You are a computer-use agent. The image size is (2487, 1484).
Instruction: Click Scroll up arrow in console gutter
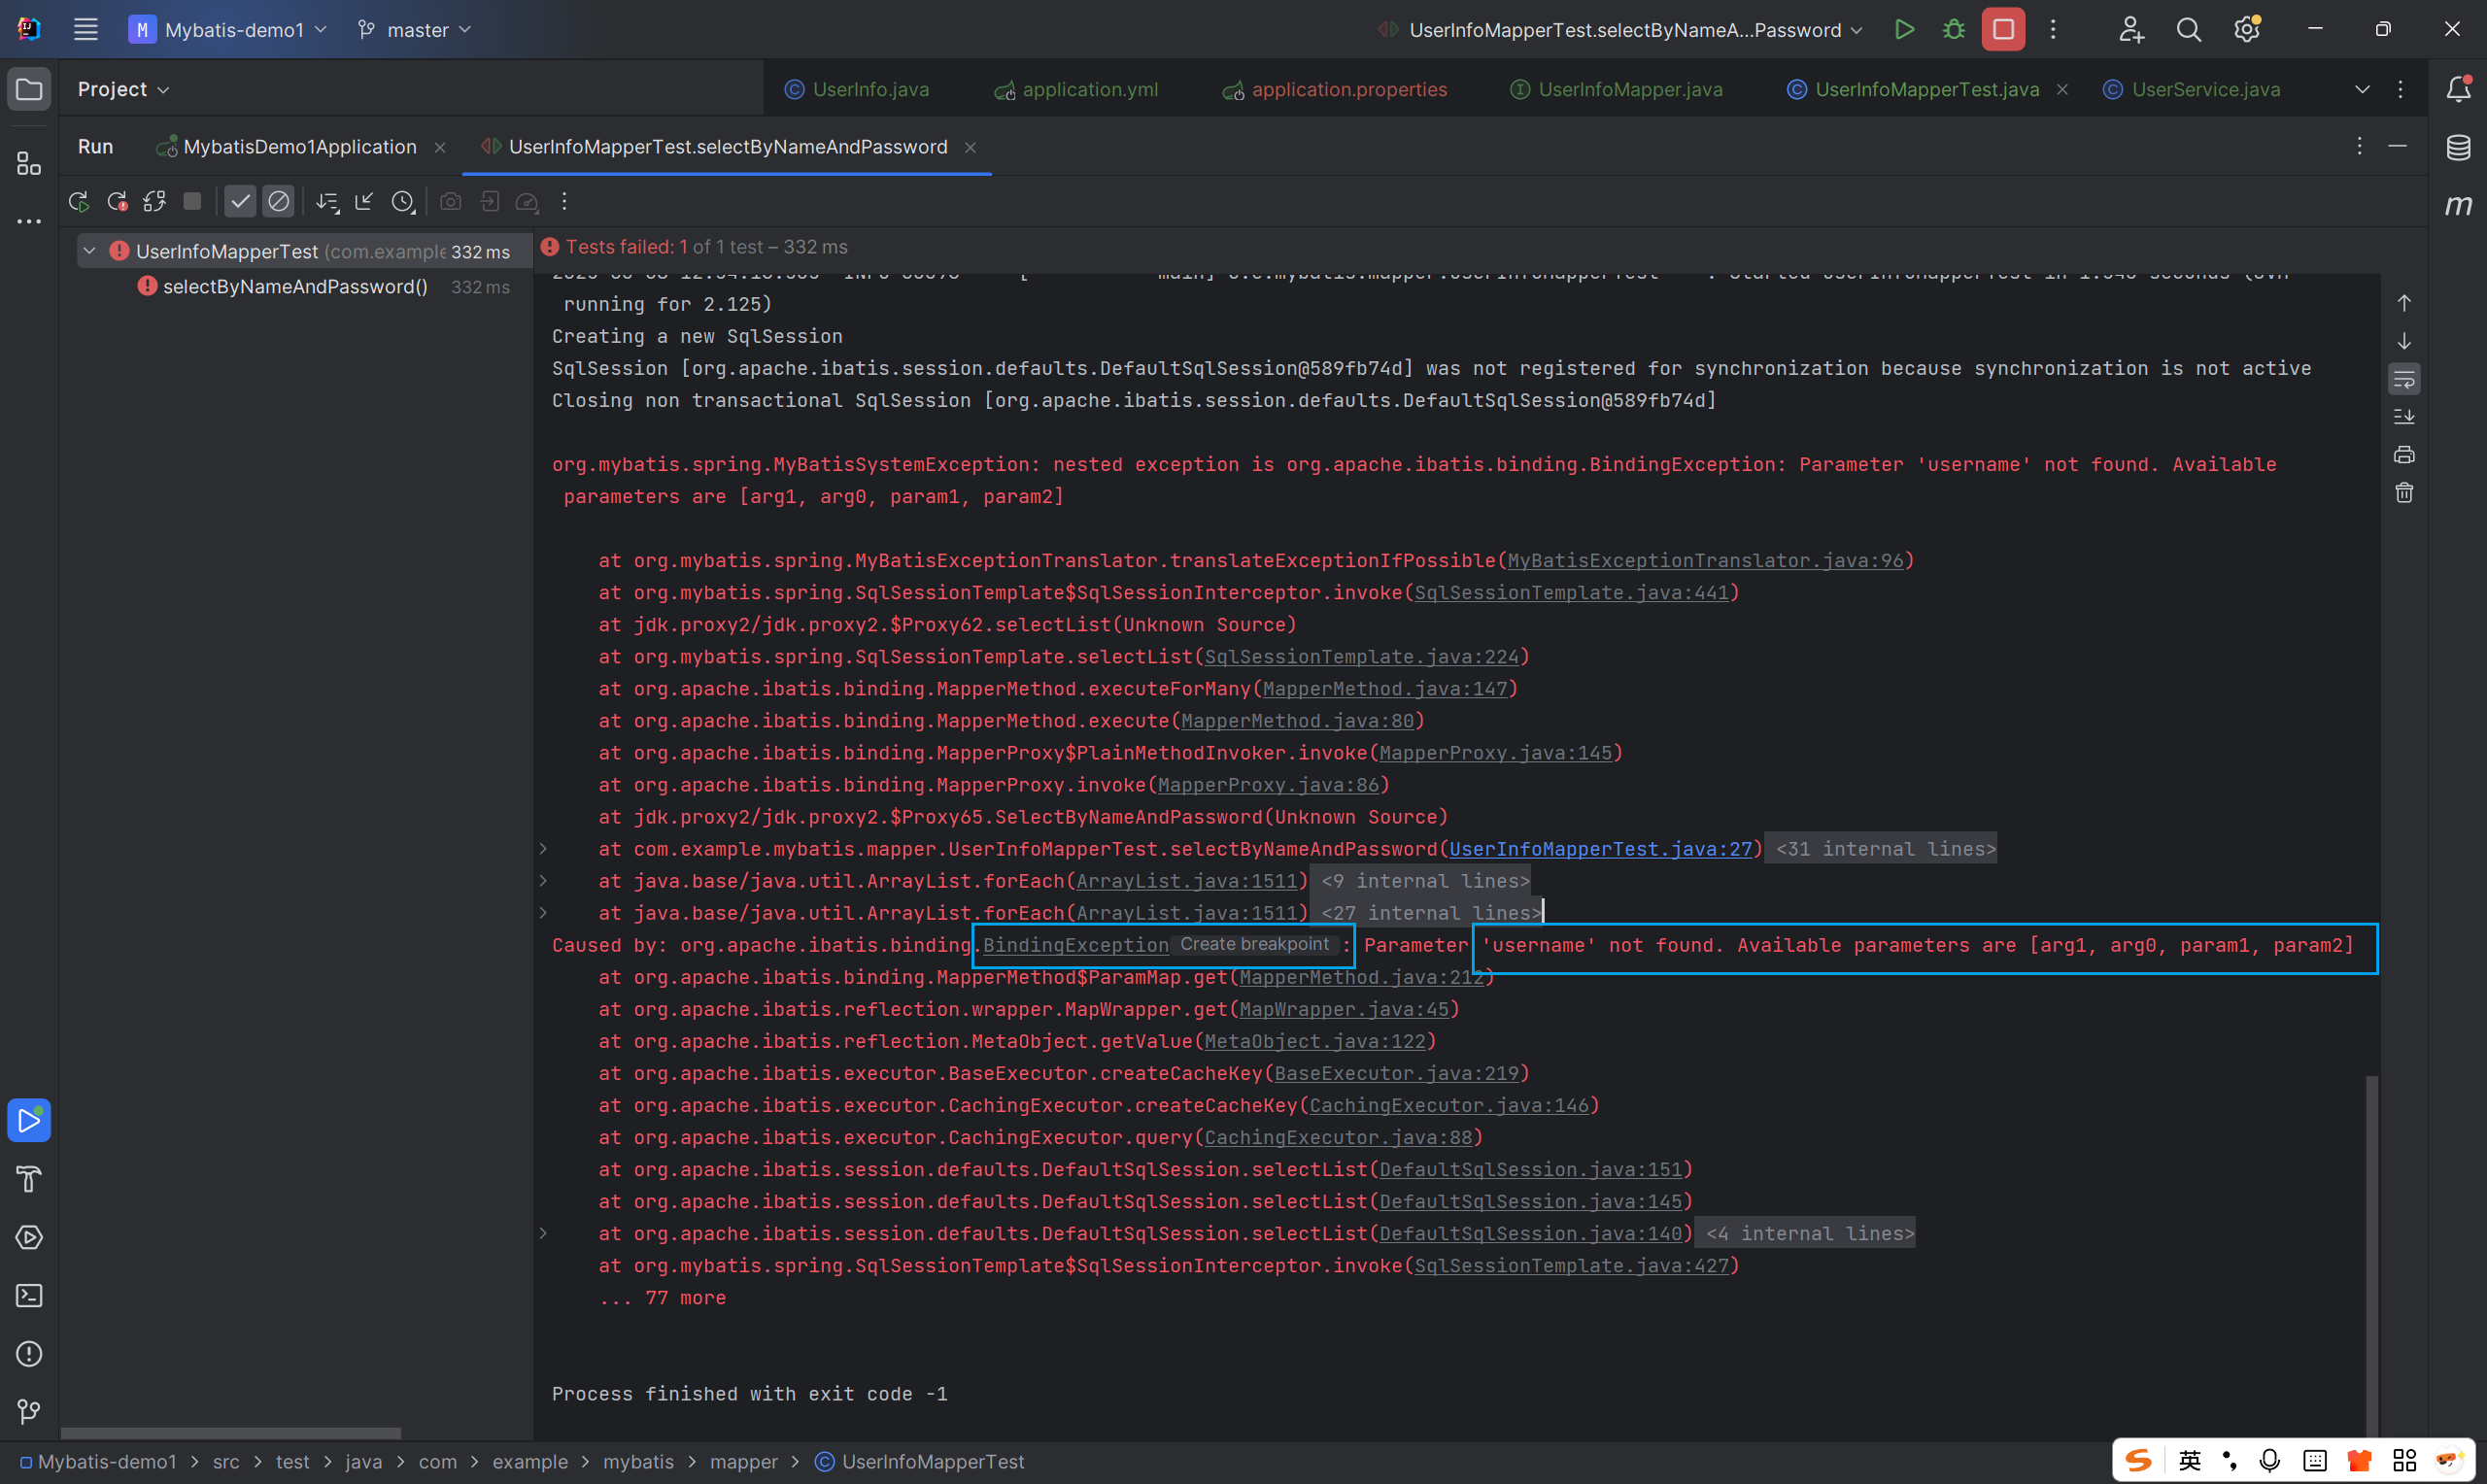pos(2404,303)
